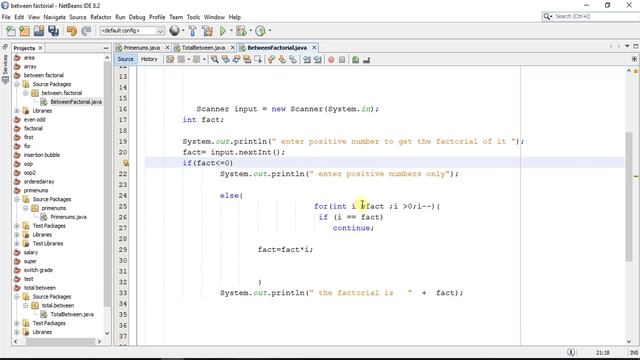Minimize the Projects panel

click(106, 48)
